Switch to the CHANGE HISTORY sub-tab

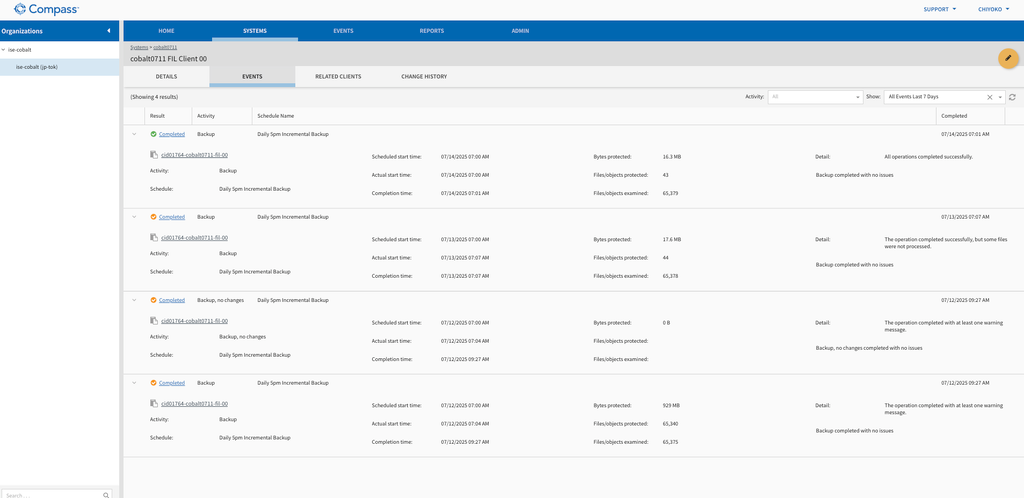click(424, 76)
